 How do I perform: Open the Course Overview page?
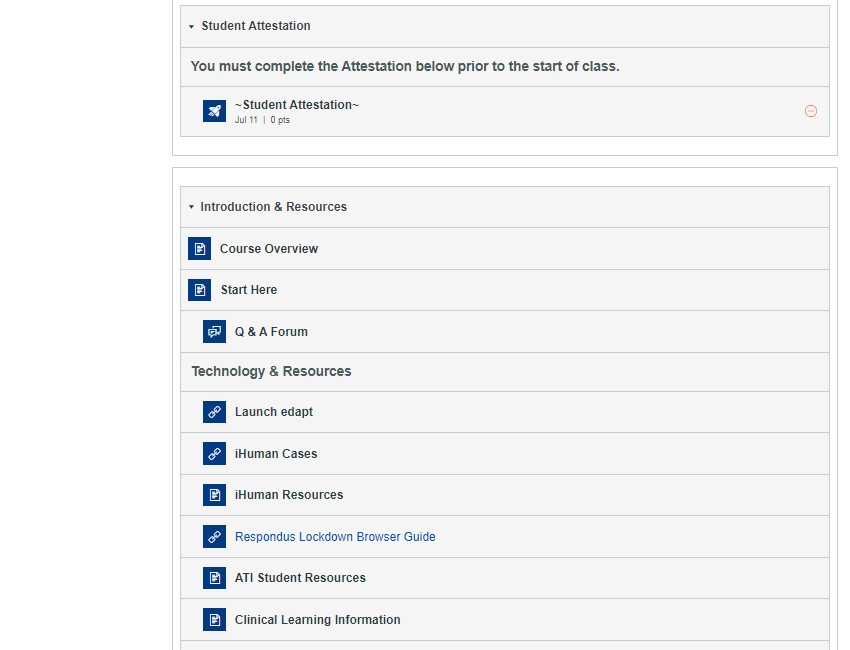click(x=269, y=249)
